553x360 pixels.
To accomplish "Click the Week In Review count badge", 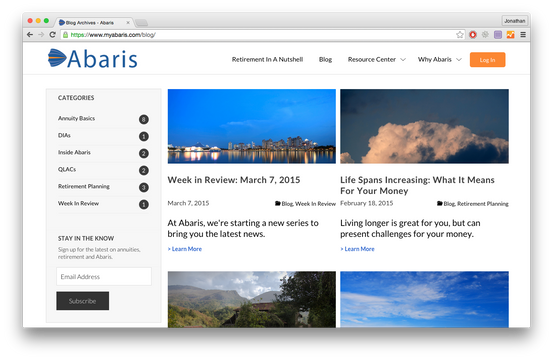I will point(144,204).
